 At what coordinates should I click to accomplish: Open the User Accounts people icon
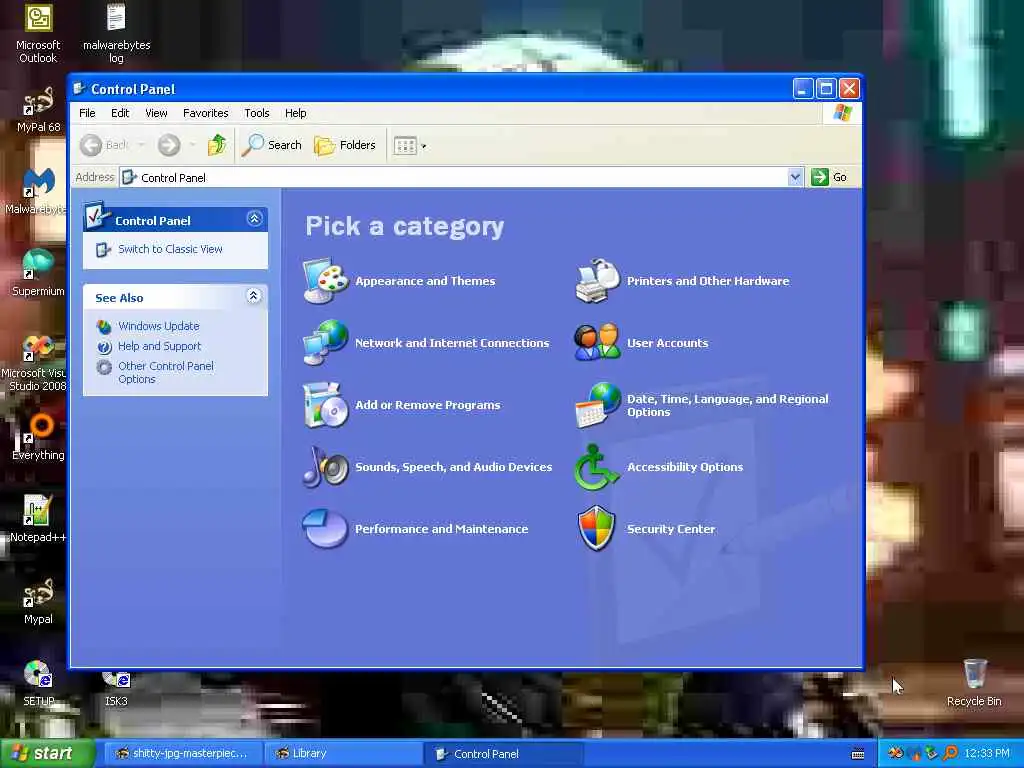pyautogui.click(x=597, y=342)
